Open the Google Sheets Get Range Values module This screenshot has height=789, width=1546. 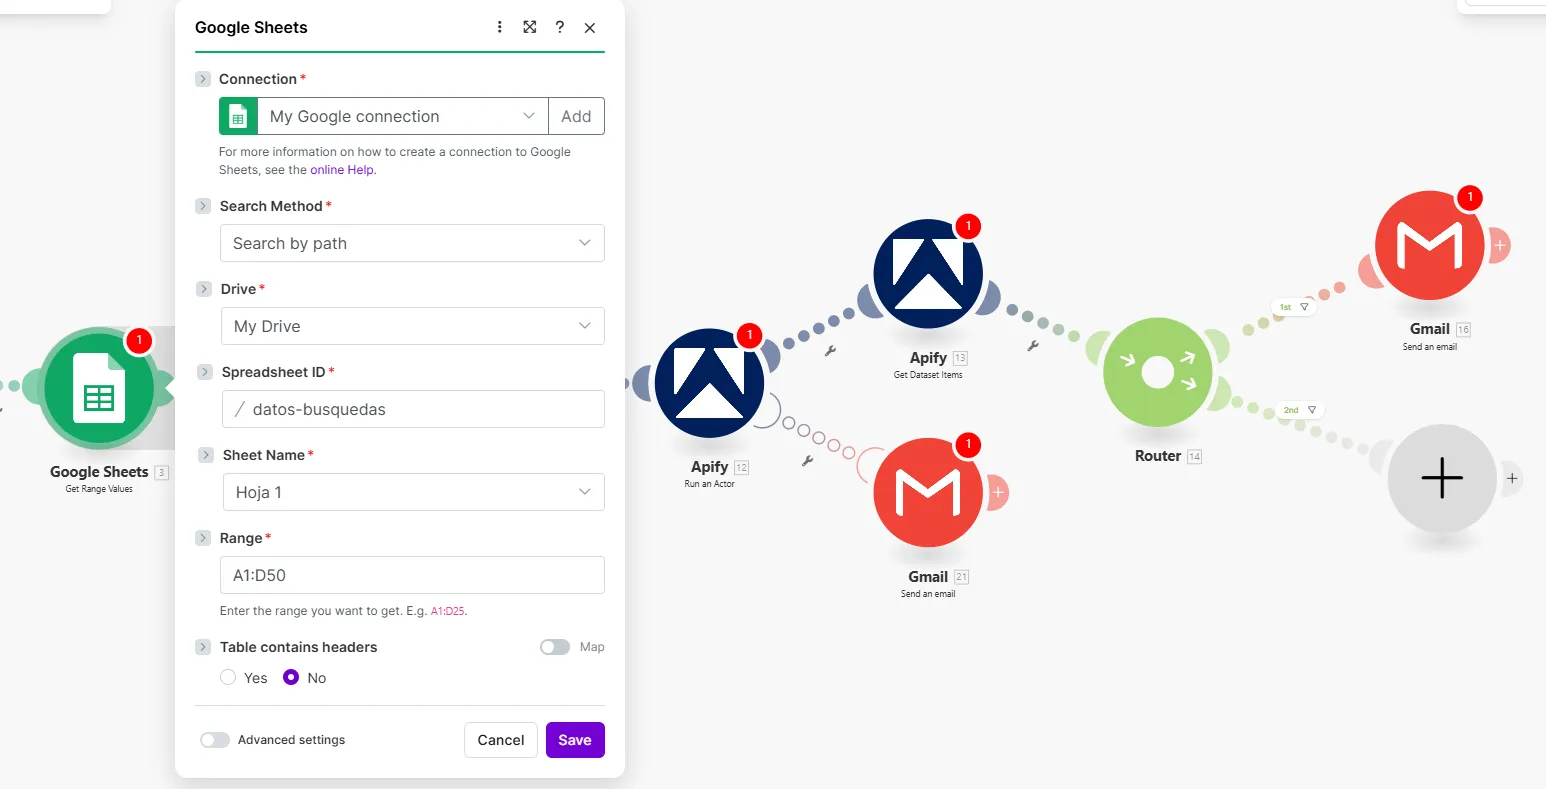coord(97,389)
